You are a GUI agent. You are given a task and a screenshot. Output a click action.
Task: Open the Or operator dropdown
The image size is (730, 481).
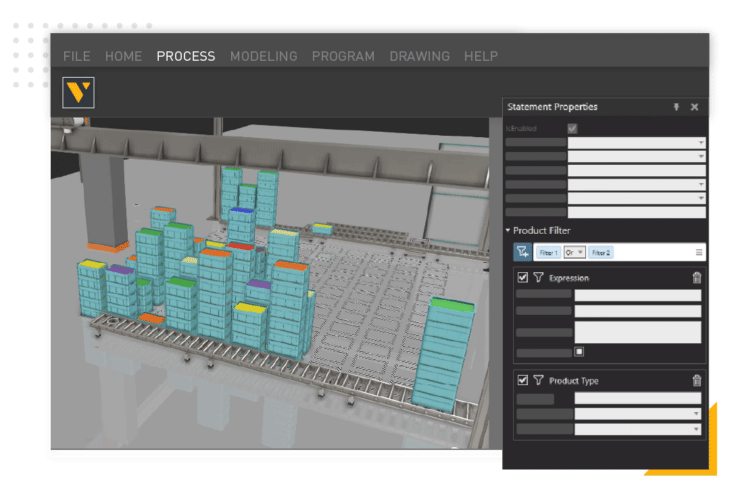[x=574, y=252]
